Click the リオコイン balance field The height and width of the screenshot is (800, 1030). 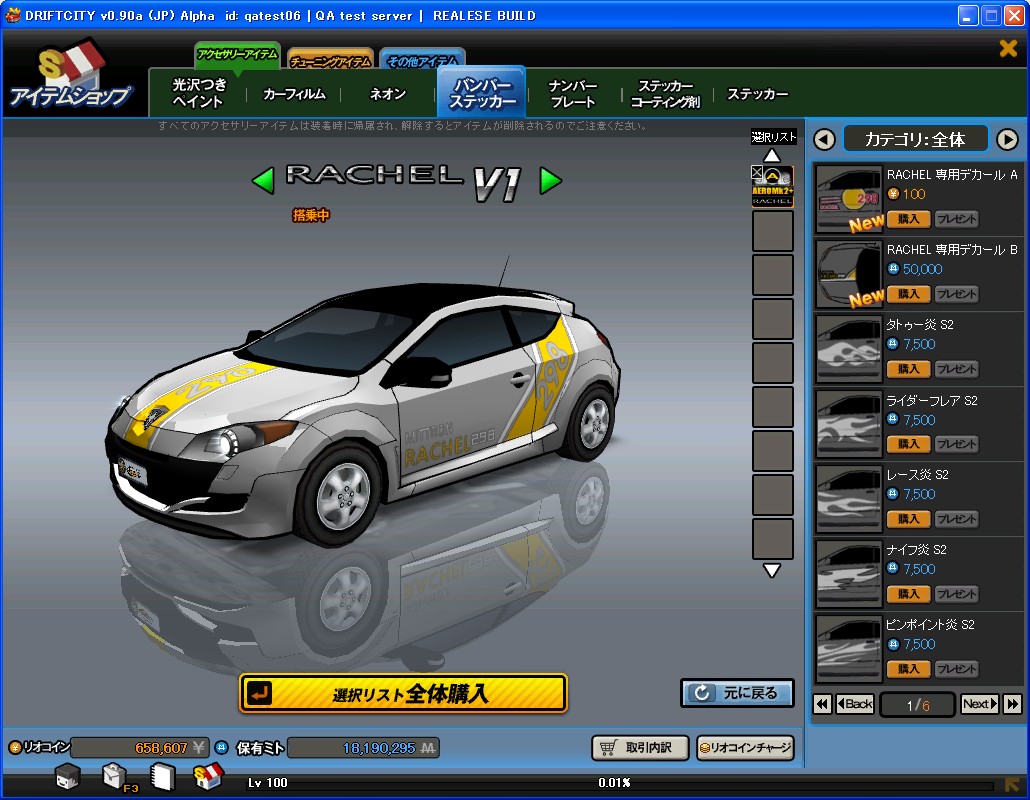pyautogui.click(x=139, y=748)
